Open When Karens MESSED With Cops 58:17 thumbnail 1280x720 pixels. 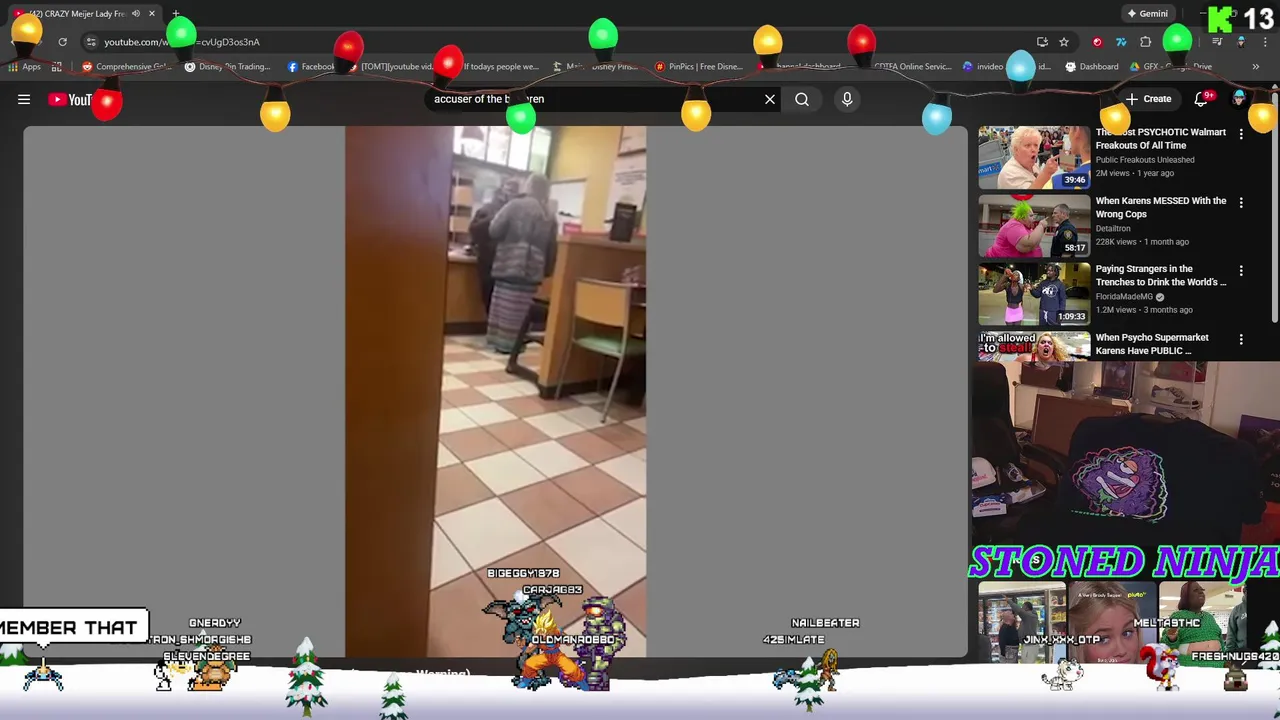(1034, 225)
